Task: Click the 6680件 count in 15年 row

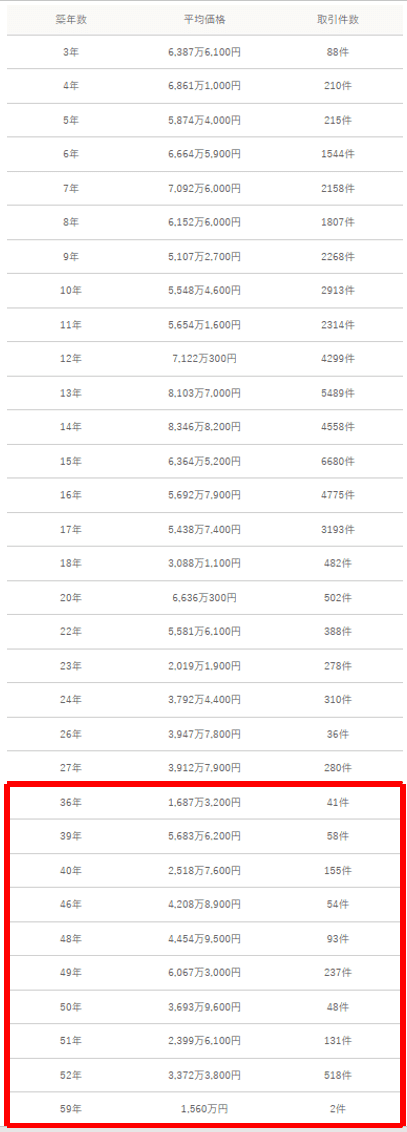Action: coord(338,461)
